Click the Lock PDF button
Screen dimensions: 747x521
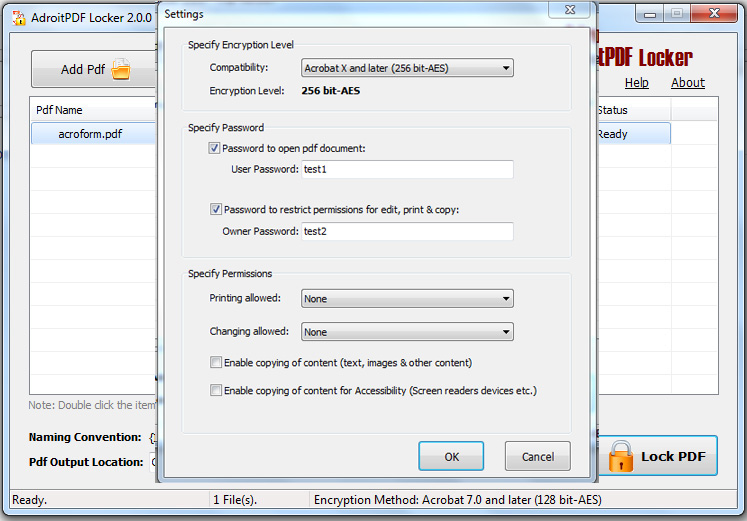click(658, 456)
